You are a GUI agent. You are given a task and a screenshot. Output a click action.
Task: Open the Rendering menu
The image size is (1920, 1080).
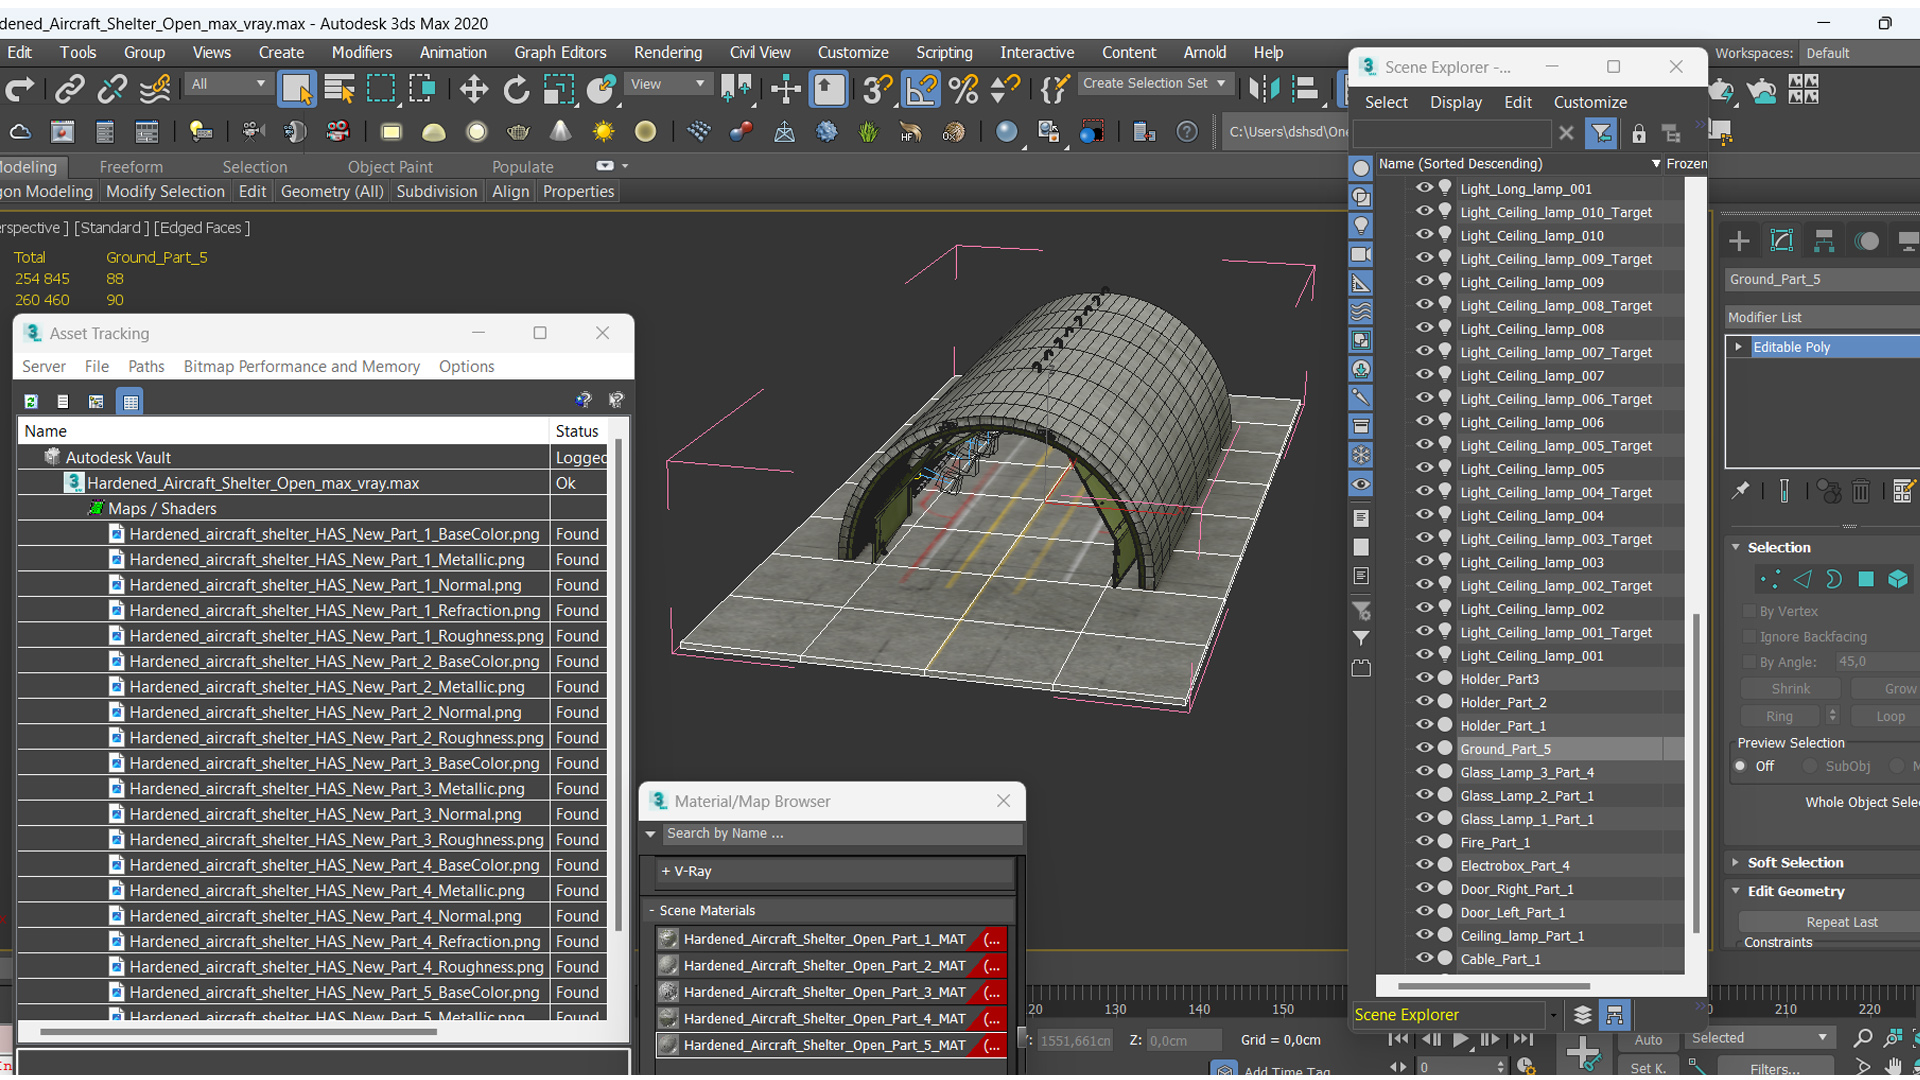pyautogui.click(x=668, y=52)
